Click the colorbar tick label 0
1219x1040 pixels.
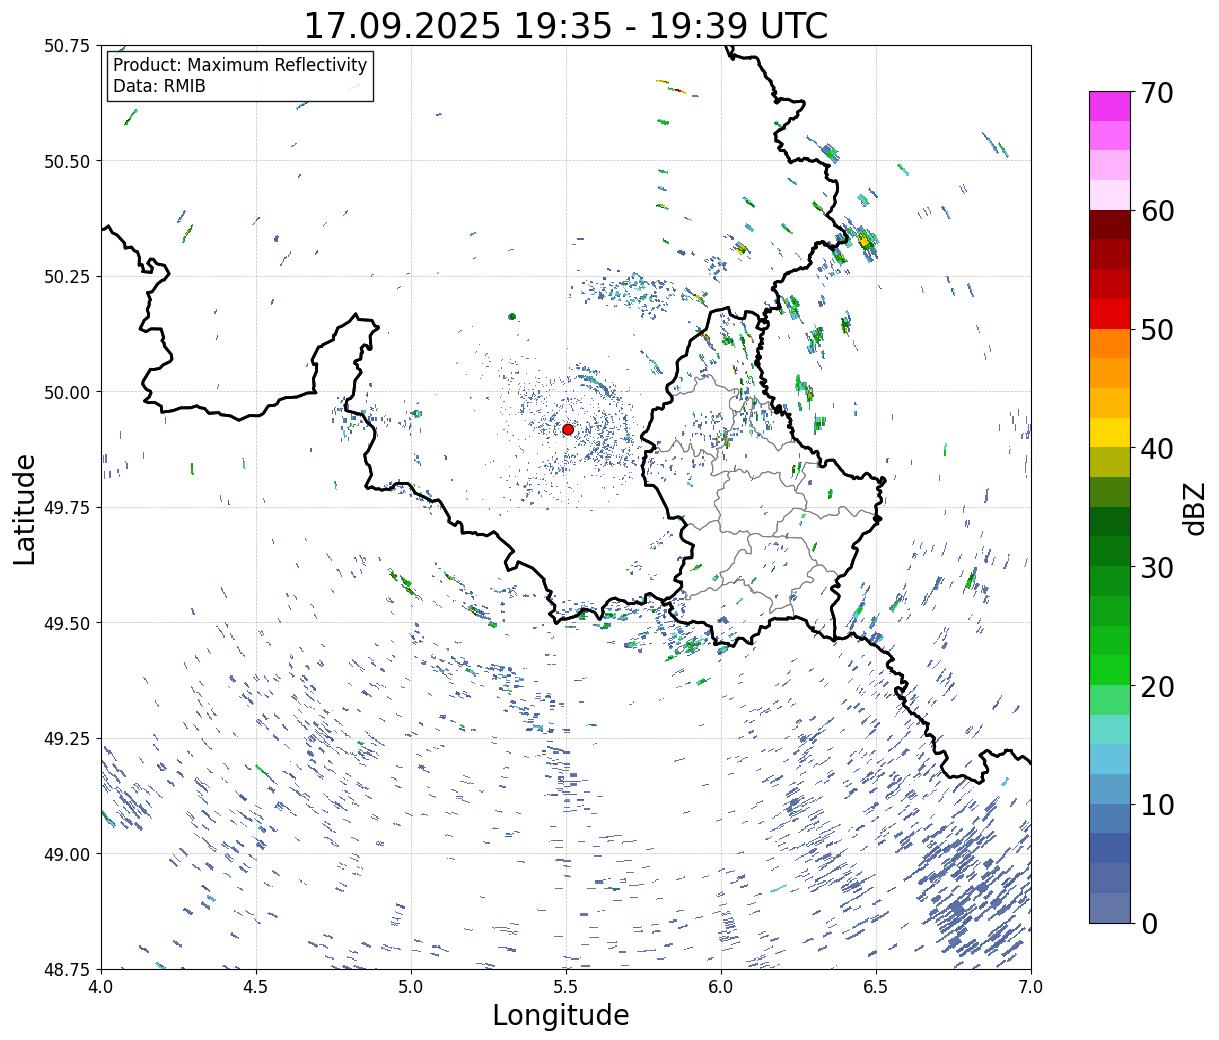[1149, 923]
